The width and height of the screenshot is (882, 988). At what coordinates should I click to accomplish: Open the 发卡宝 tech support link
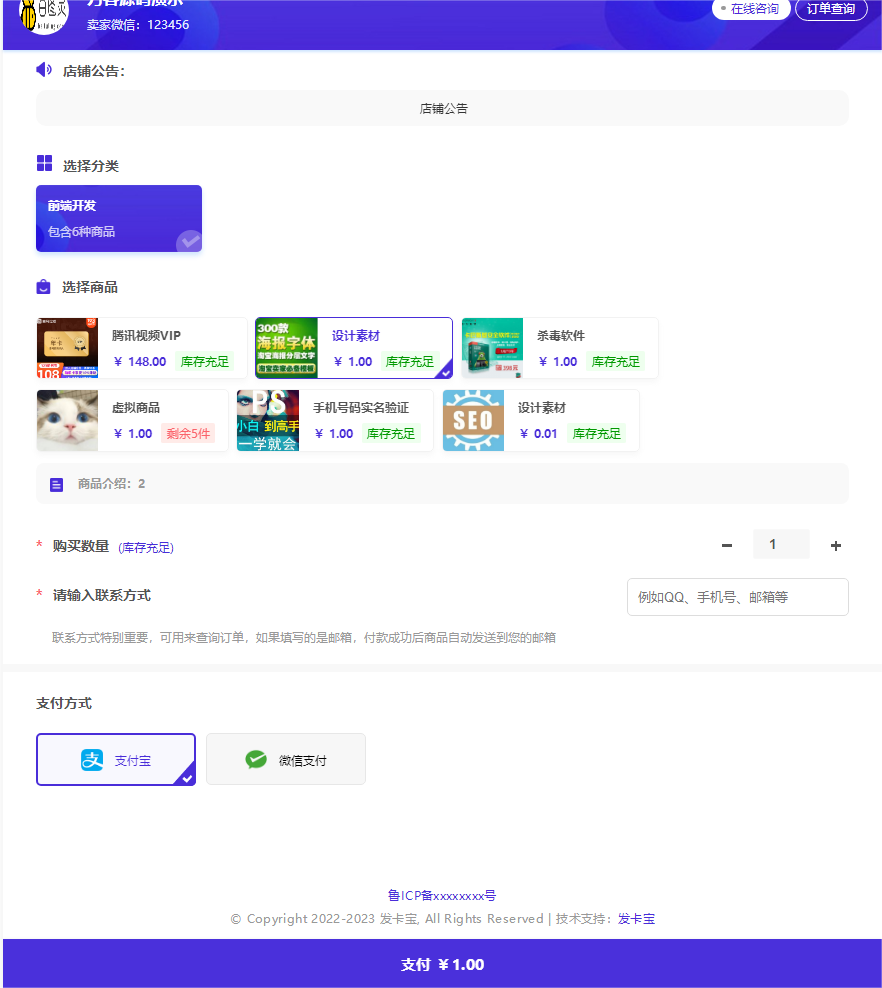point(636,919)
